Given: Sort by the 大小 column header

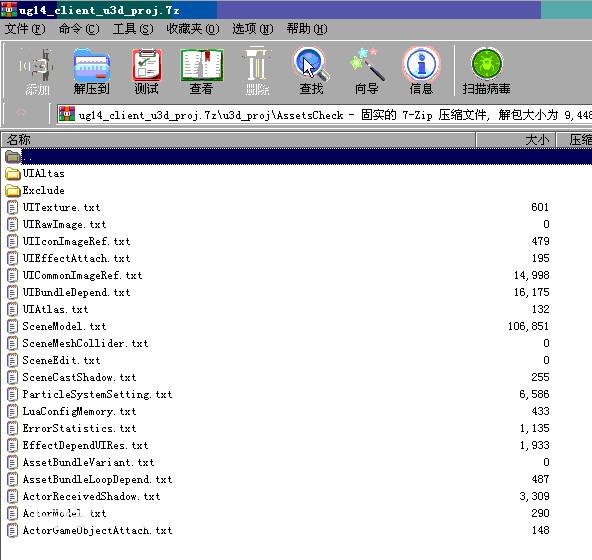Looking at the screenshot, I should [516, 140].
